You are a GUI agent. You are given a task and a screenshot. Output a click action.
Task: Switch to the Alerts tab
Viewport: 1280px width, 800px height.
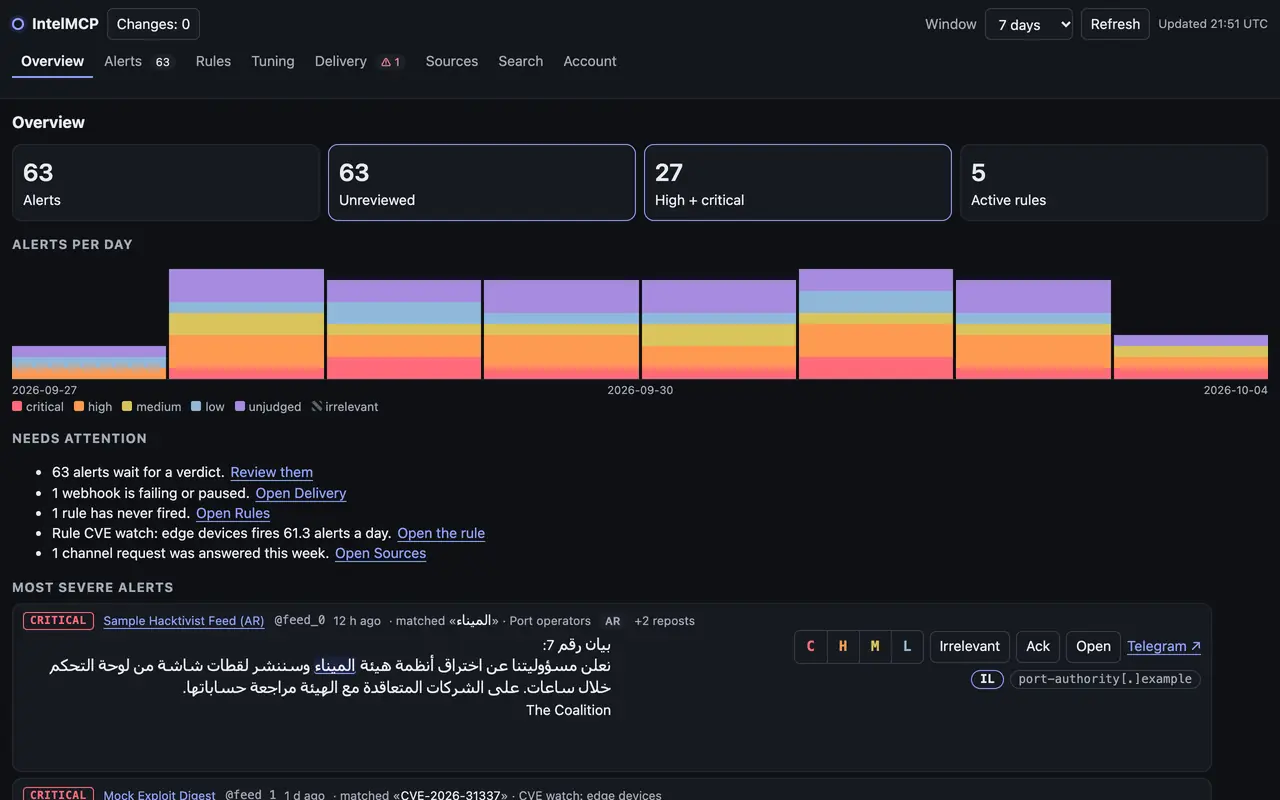click(138, 61)
